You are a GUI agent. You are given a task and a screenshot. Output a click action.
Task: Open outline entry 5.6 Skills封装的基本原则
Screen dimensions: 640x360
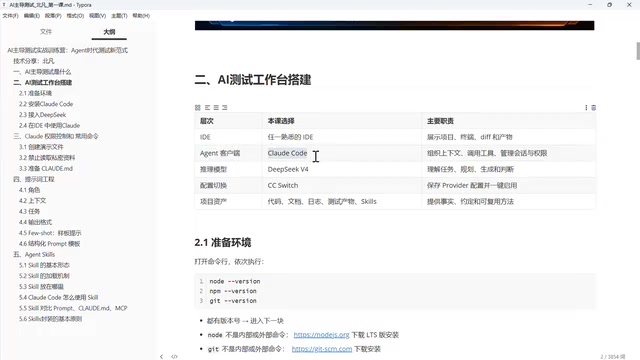(x=50, y=319)
